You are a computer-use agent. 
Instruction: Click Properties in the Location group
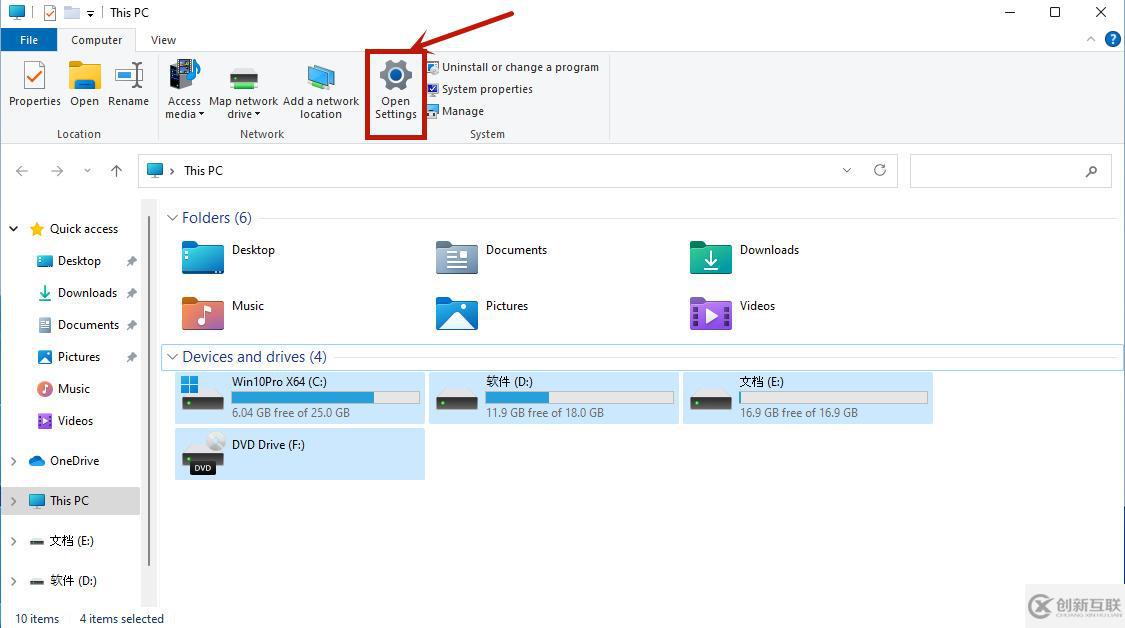point(34,85)
